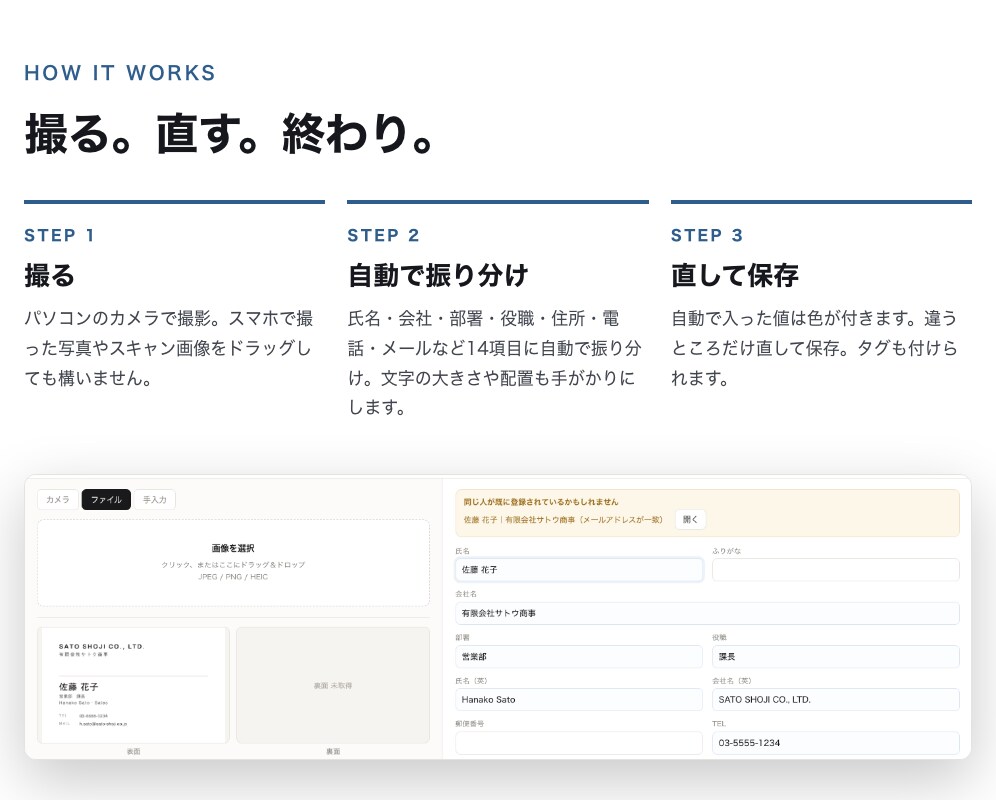Viewport: 996px width, 800px height.
Task: Click the 佐藤 花子｜有限会社サトウ商事 duplicate notice text
Action: pyautogui.click(x=563, y=520)
